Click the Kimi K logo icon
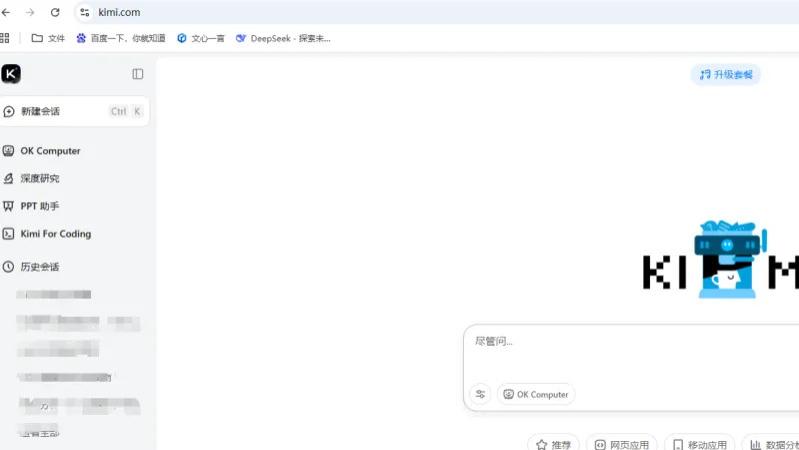The height and width of the screenshot is (450, 799). tap(11, 74)
